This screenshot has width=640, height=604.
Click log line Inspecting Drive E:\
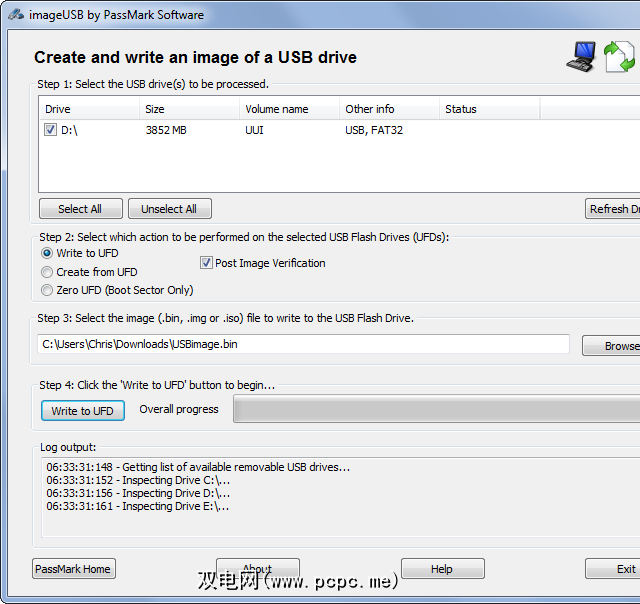[138, 506]
